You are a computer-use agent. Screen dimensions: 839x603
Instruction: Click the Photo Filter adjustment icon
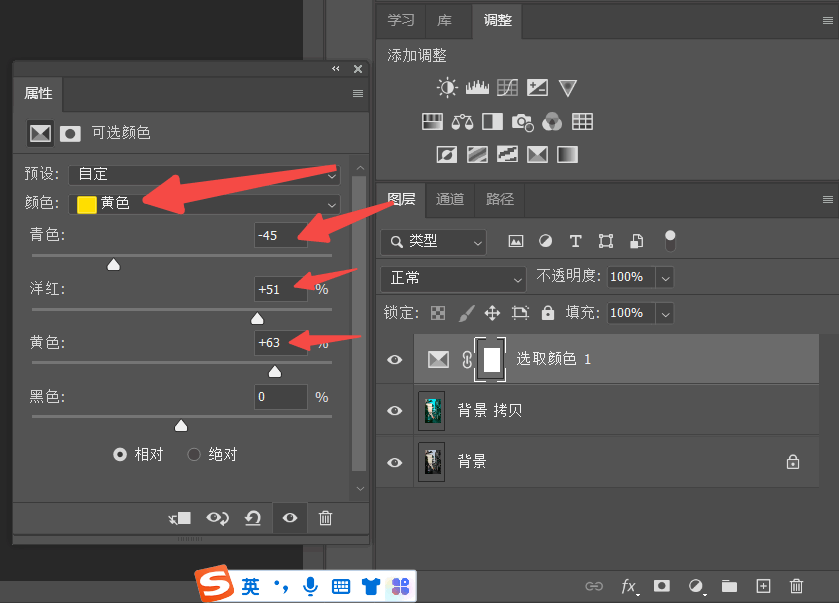[522, 122]
